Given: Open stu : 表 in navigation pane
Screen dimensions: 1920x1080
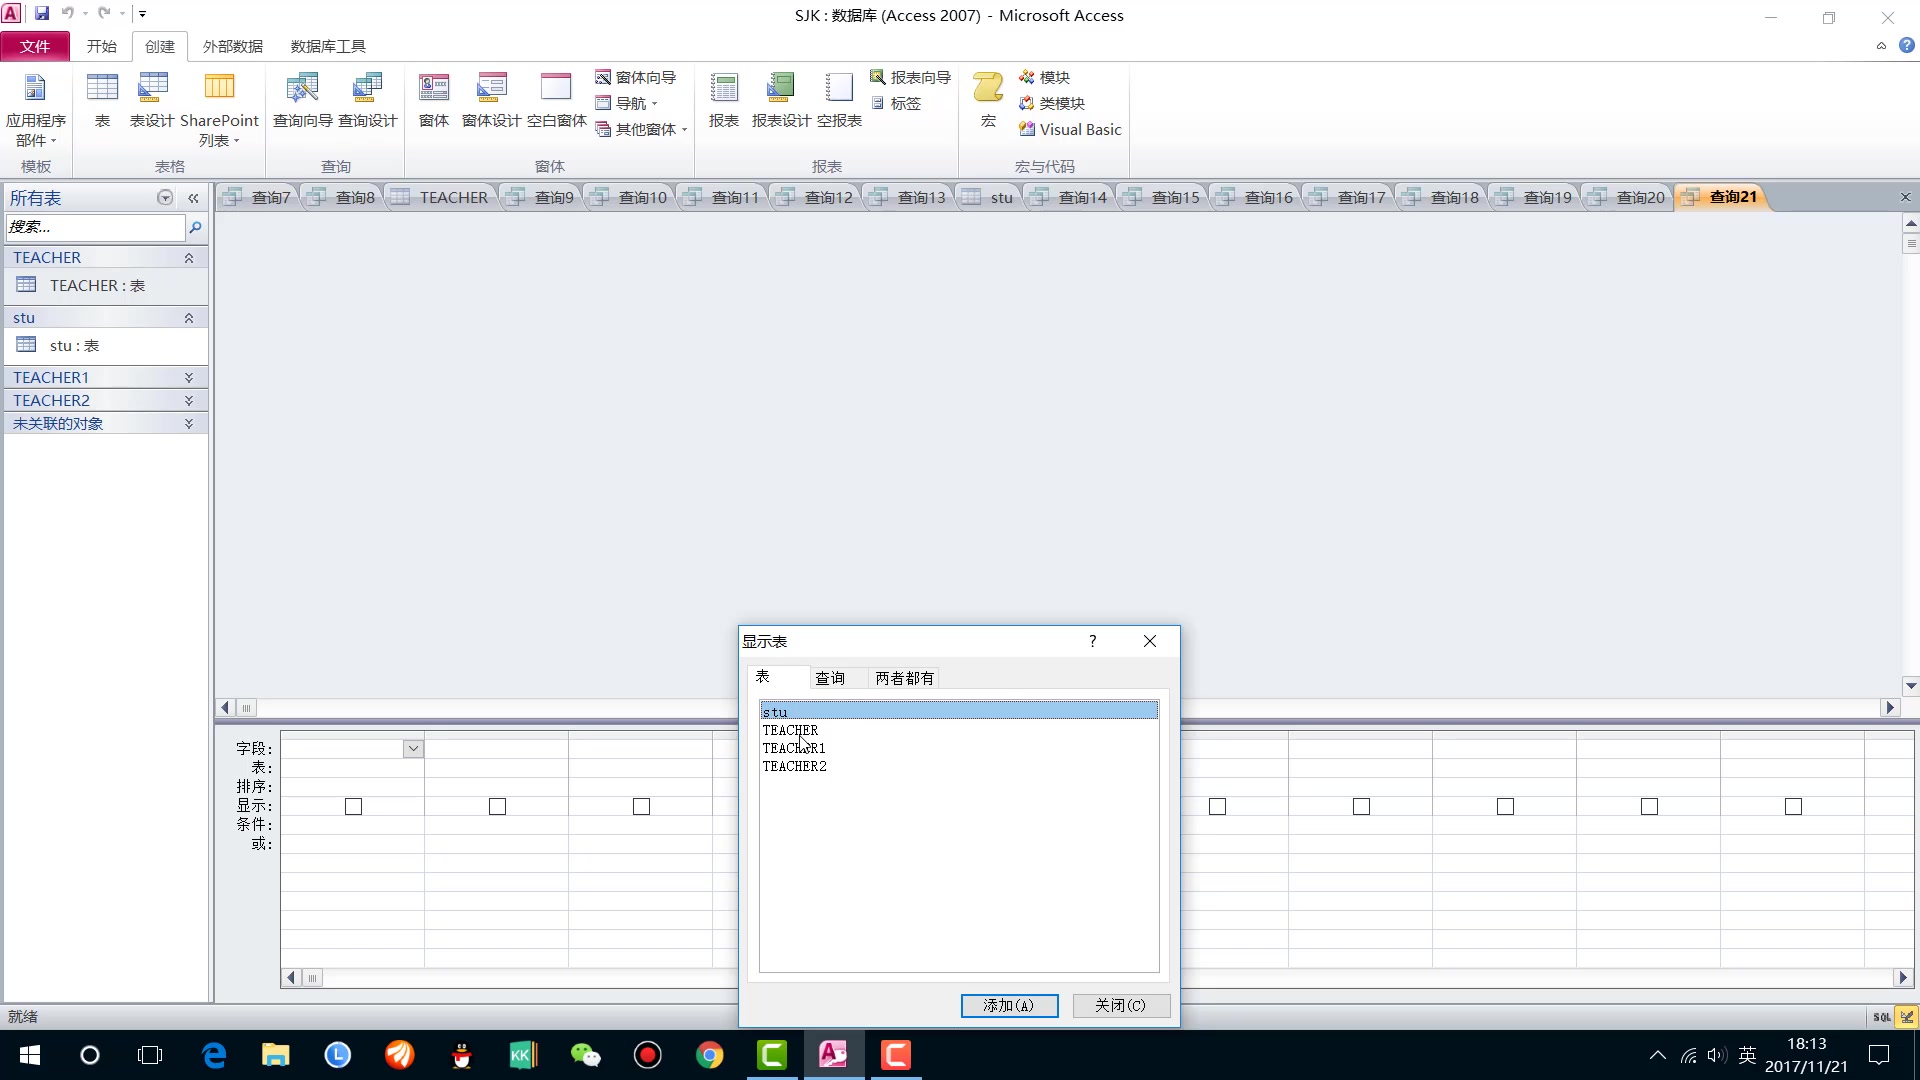Looking at the screenshot, I should [106, 346].
